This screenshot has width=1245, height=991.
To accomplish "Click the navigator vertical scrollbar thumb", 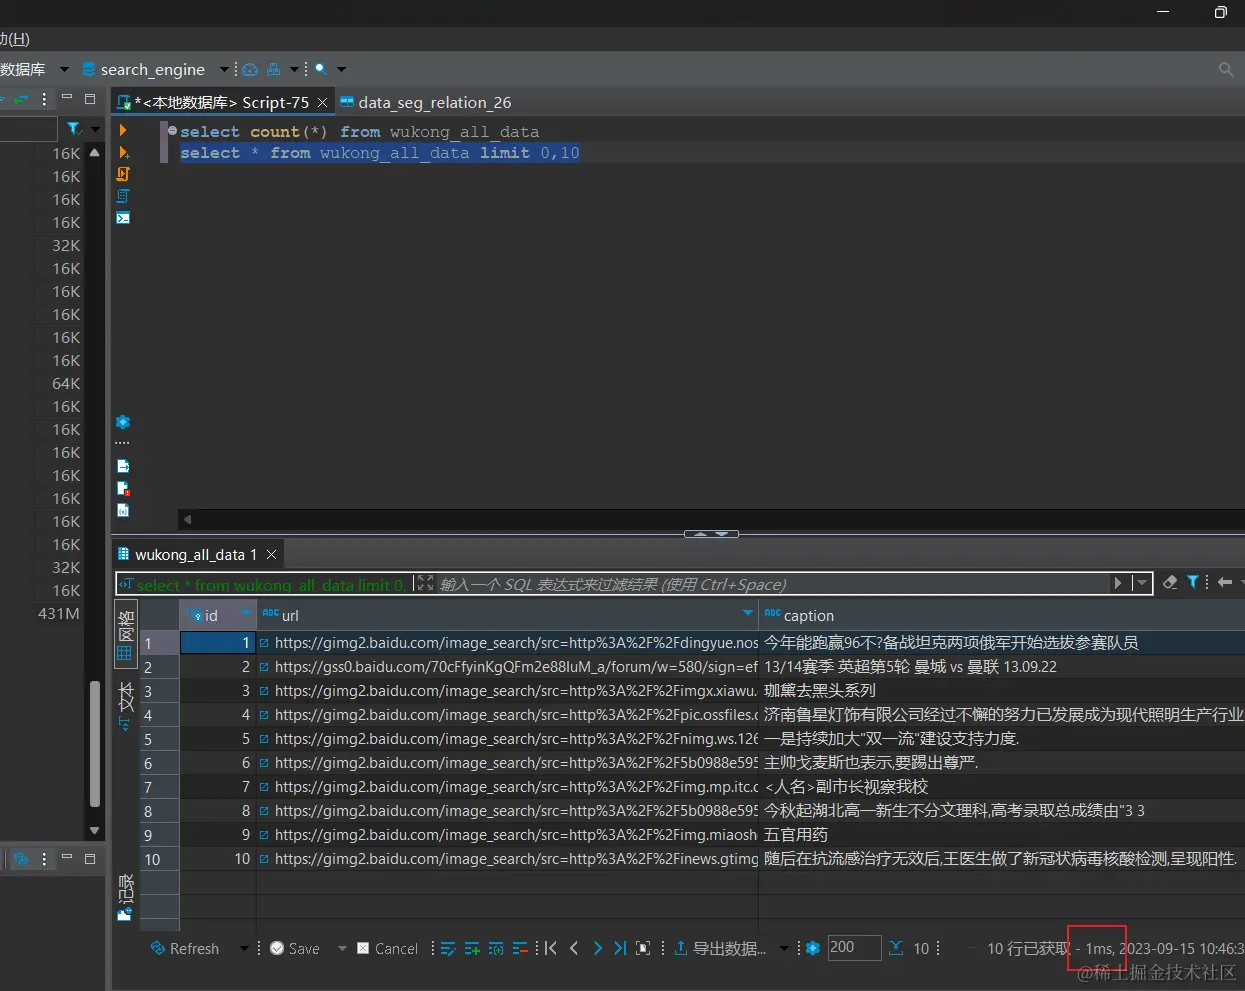I will [x=95, y=743].
